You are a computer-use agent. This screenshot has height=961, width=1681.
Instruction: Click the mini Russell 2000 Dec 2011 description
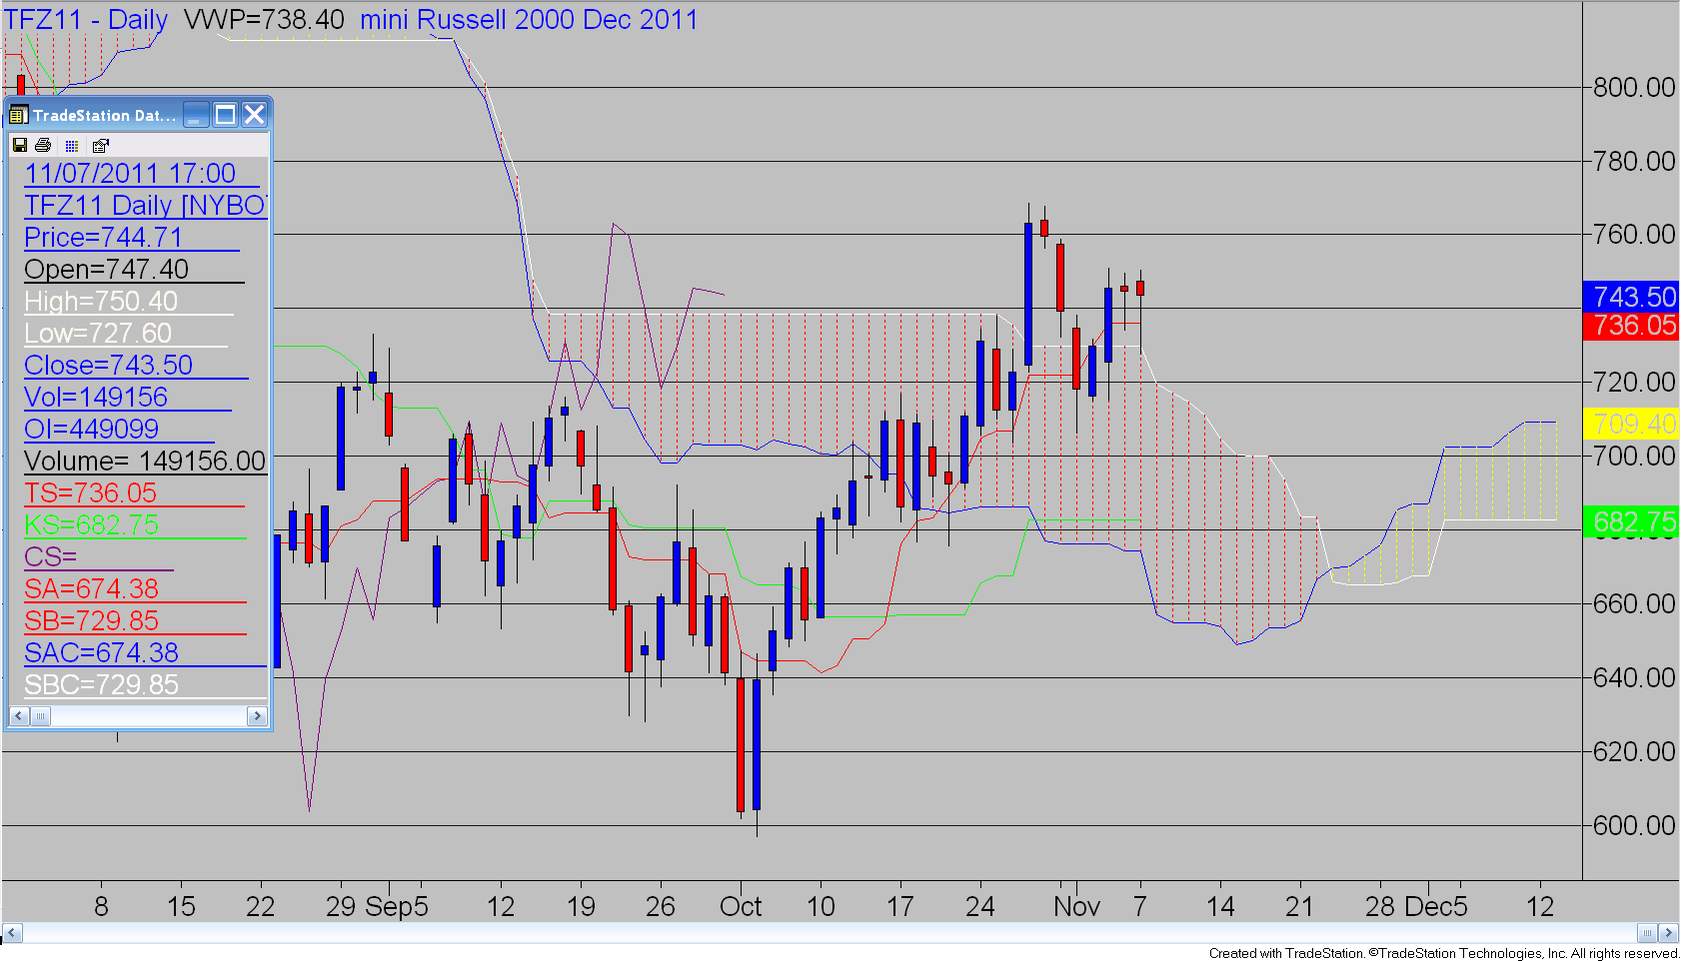(x=529, y=20)
